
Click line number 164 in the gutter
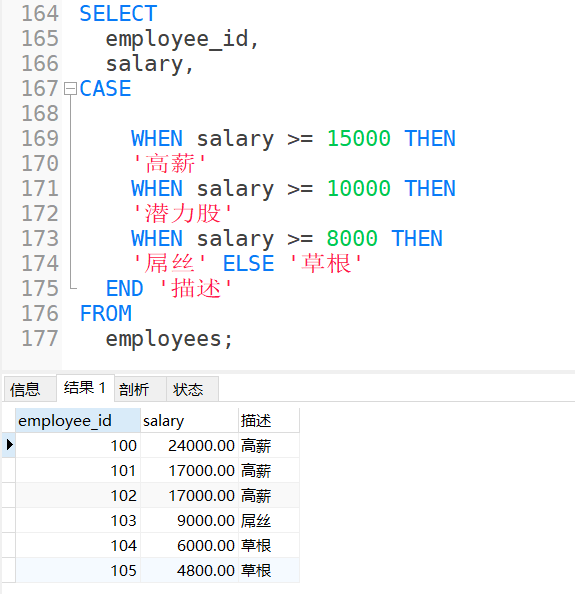pos(40,14)
